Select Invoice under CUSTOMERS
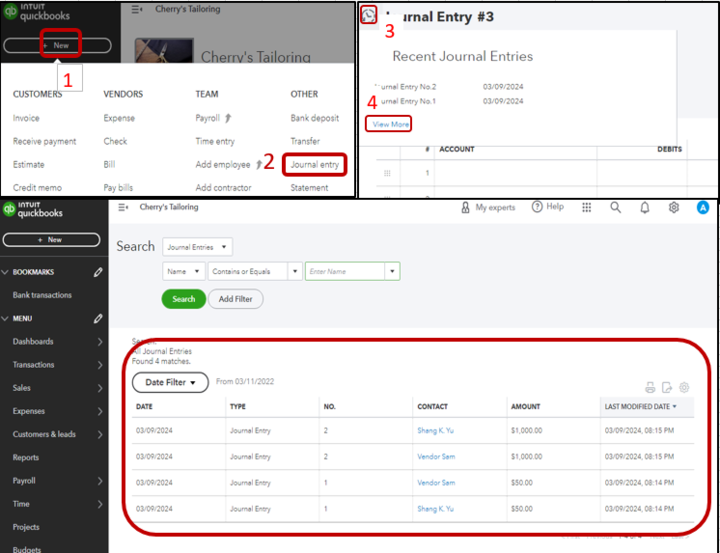Viewport: 720px width, 553px height. (x=26, y=118)
